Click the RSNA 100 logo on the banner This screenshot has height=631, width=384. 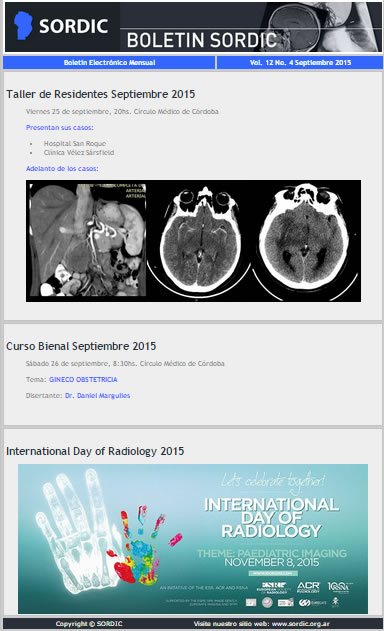(339, 587)
